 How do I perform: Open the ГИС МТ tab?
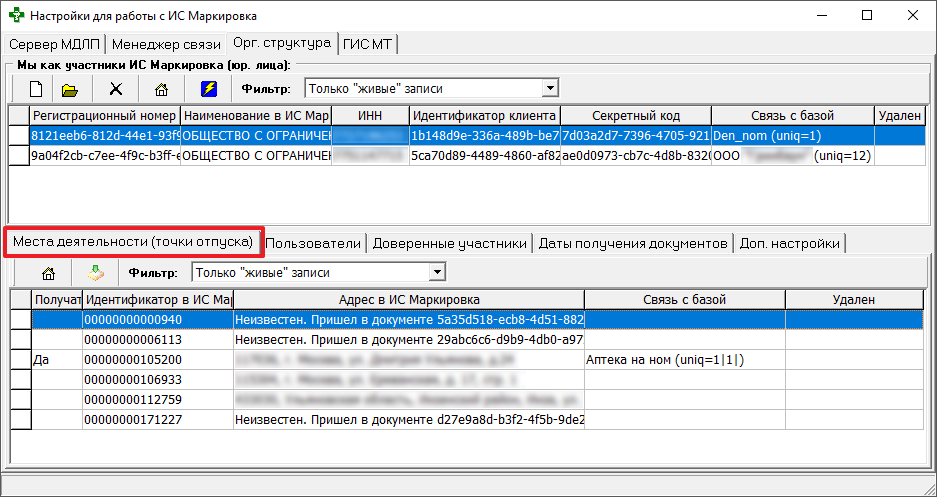point(368,44)
